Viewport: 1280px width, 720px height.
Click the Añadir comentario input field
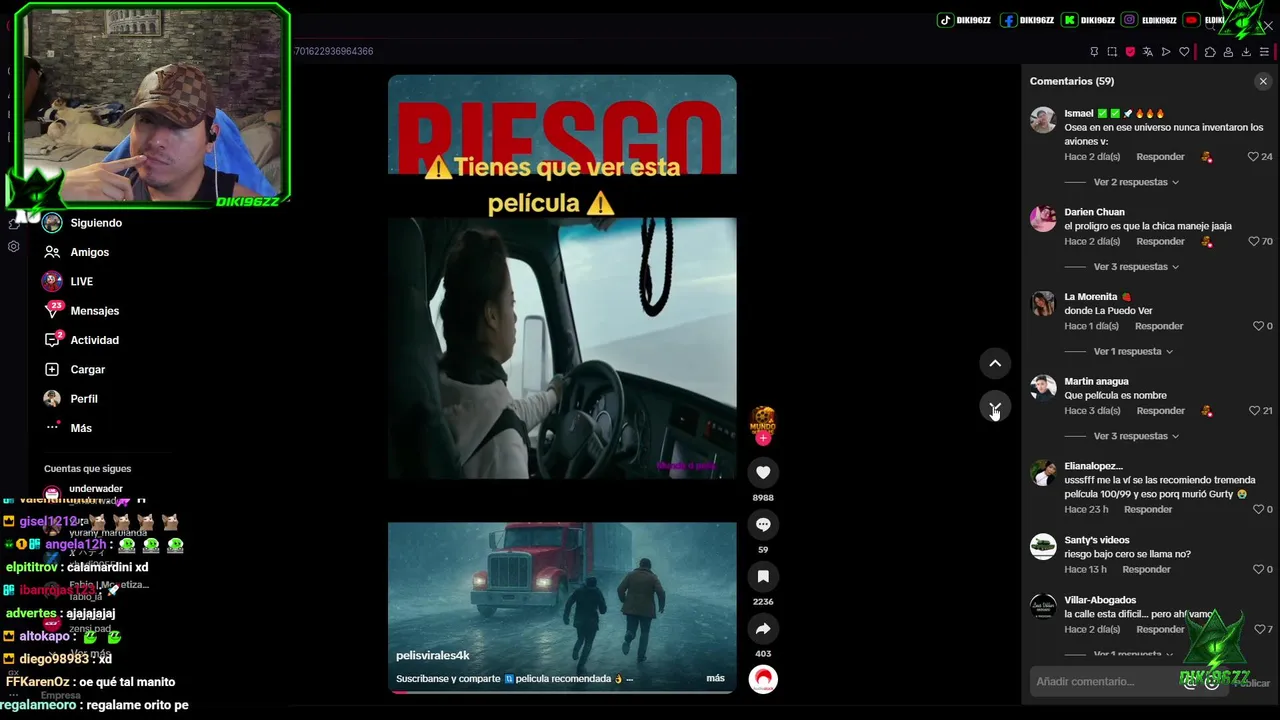[1103, 682]
